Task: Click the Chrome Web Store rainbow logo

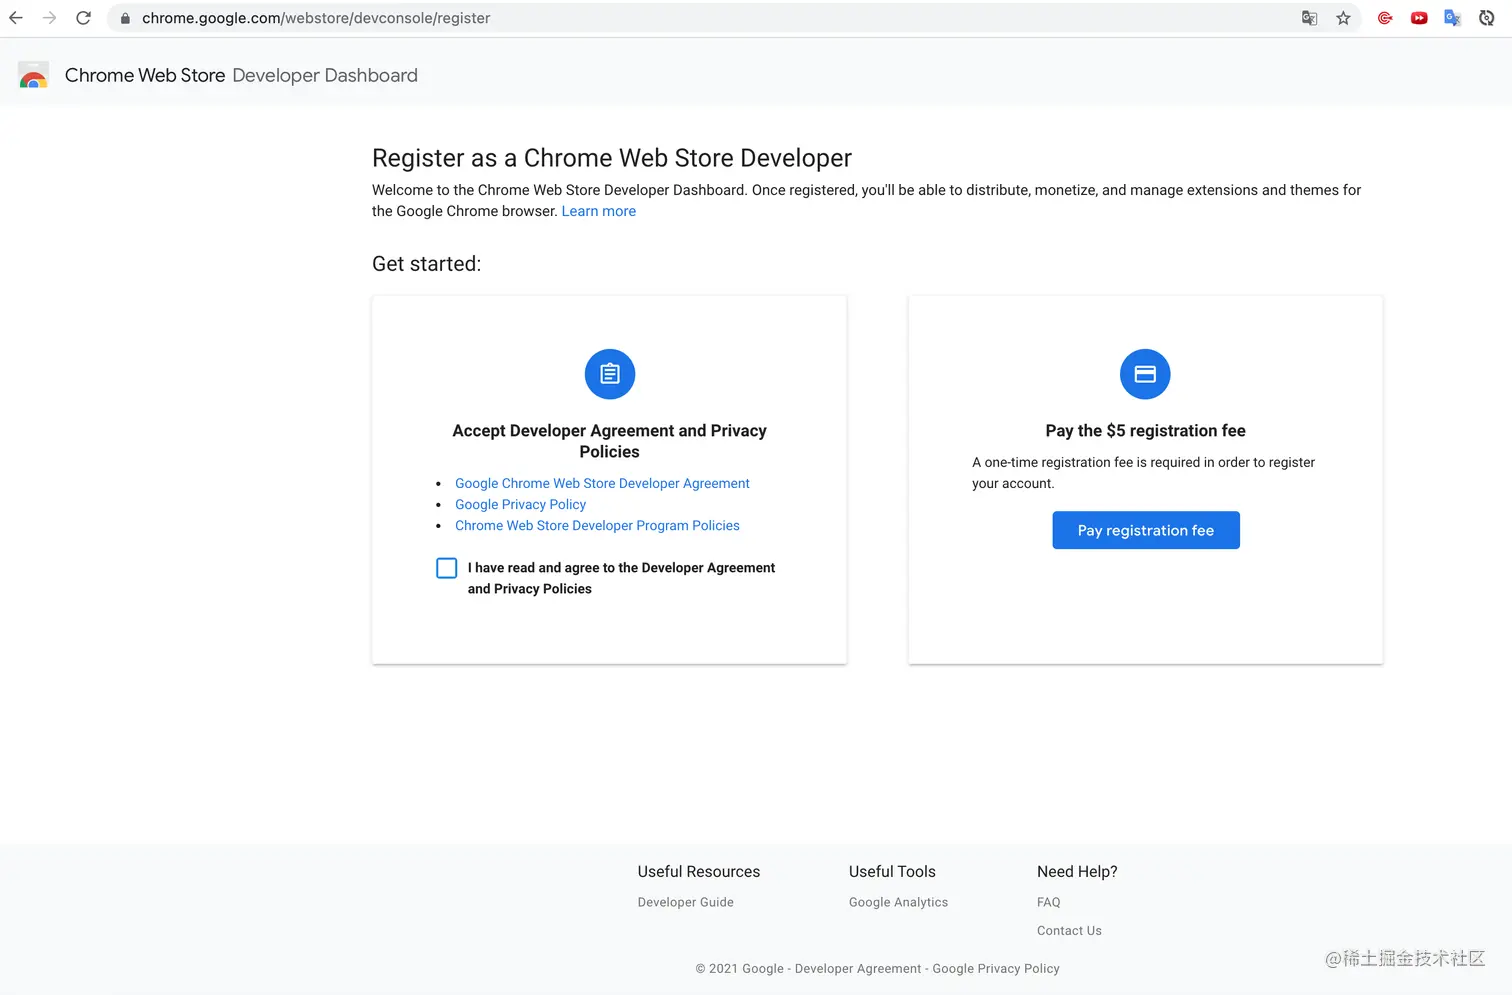Action: pyautogui.click(x=33, y=76)
